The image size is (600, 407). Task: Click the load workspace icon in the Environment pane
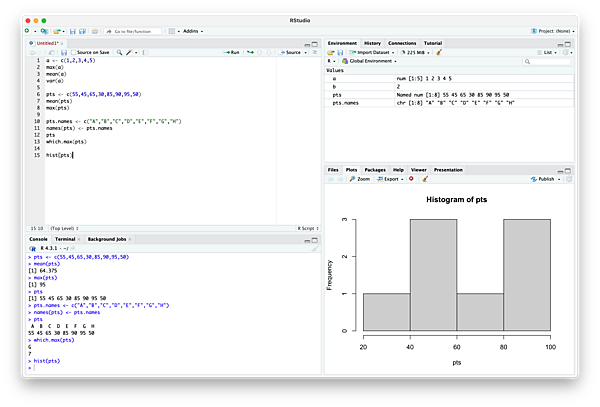(x=332, y=51)
